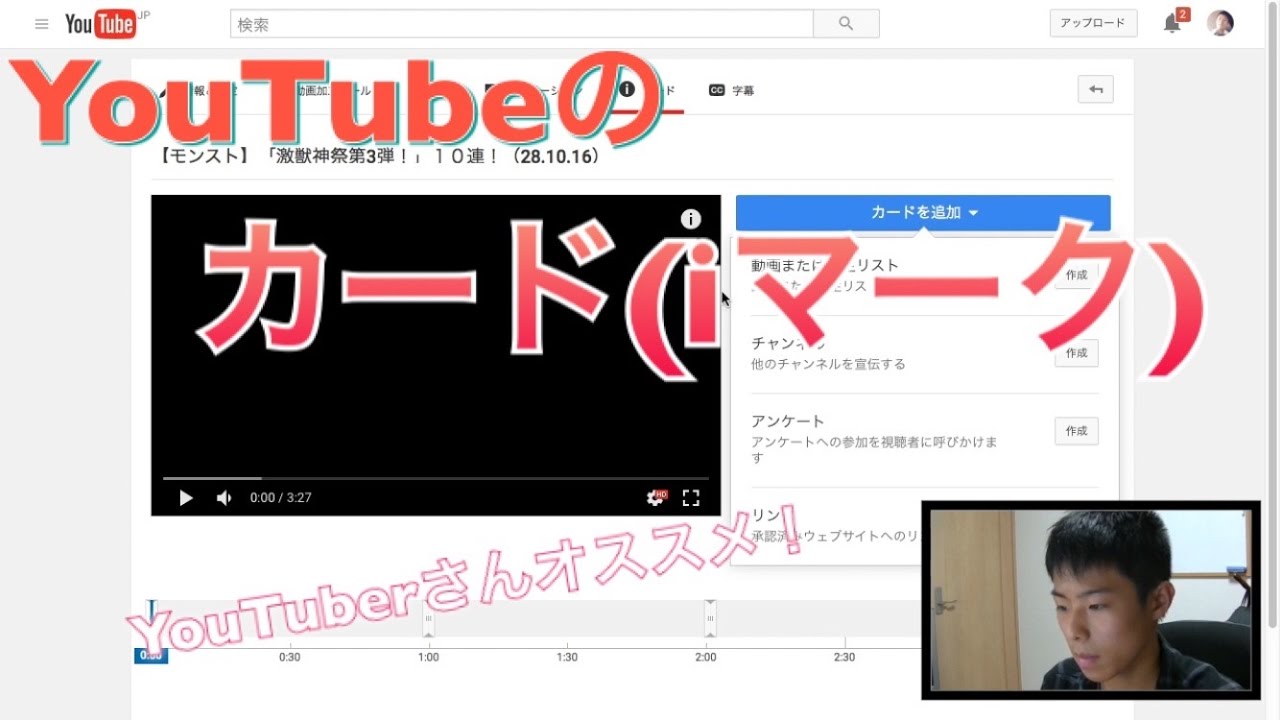Click in the 検索 search field
Viewport: 1280px width, 720px height.
click(x=522, y=24)
